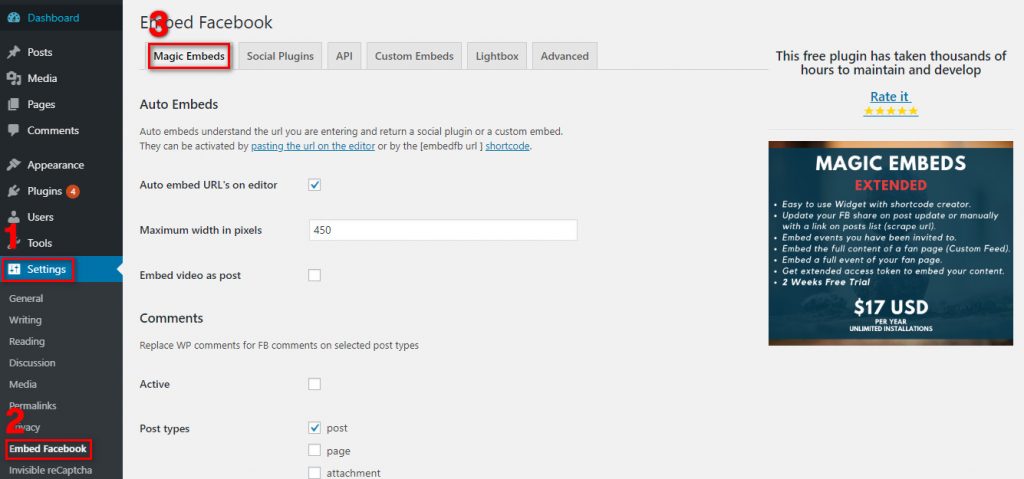Switch to the Custom Embeds tab
This screenshot has width=1024, height=479.
click(x=414, y=56)
